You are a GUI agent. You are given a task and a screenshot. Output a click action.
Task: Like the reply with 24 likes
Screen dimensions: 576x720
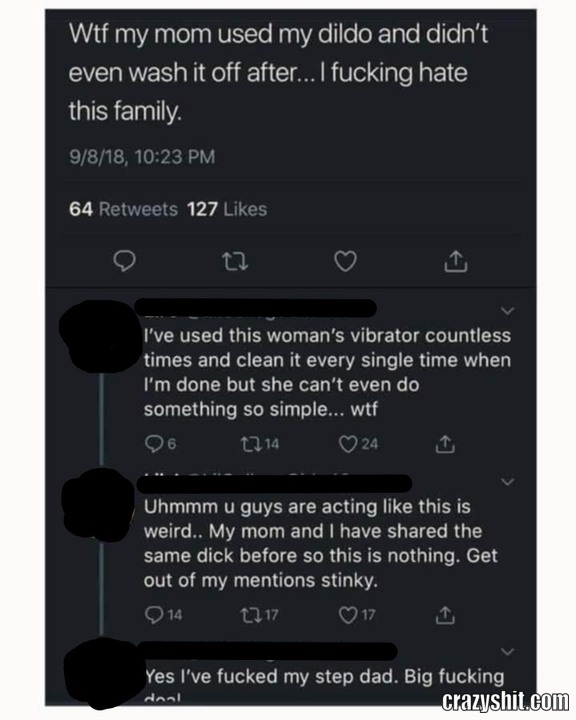tap(358, 444)
